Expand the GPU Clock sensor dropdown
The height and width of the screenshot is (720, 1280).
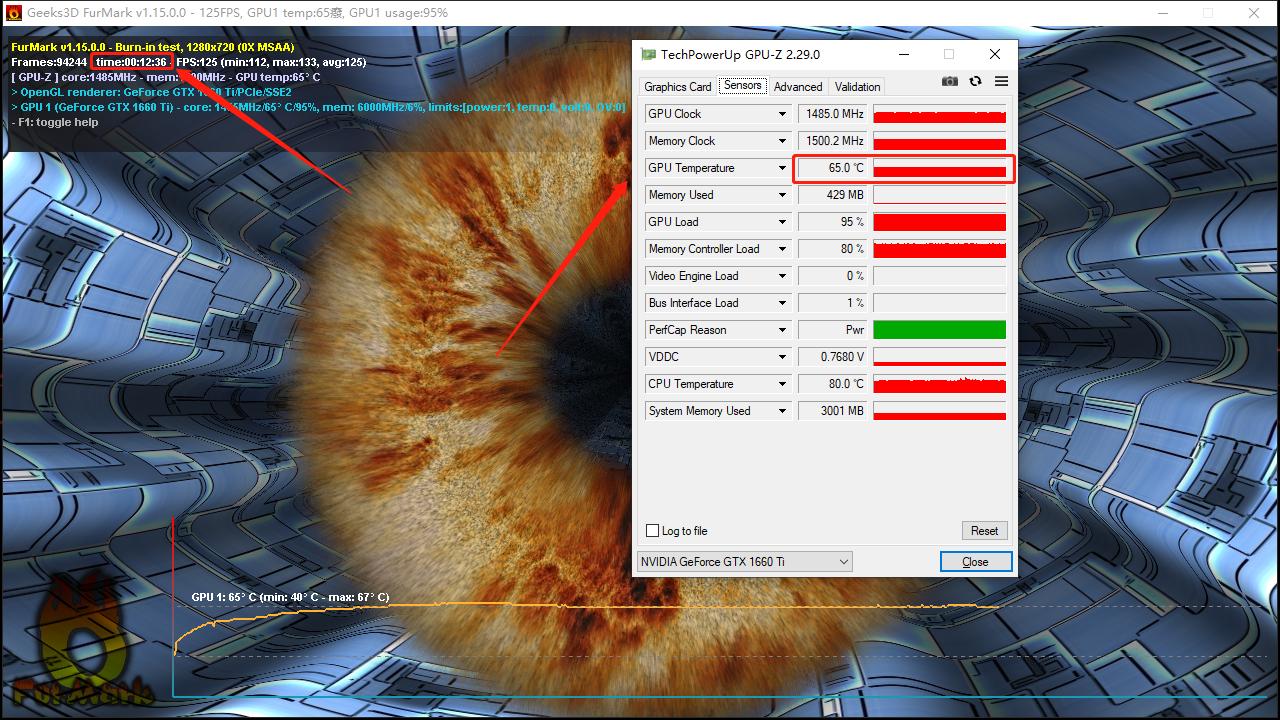782,114
